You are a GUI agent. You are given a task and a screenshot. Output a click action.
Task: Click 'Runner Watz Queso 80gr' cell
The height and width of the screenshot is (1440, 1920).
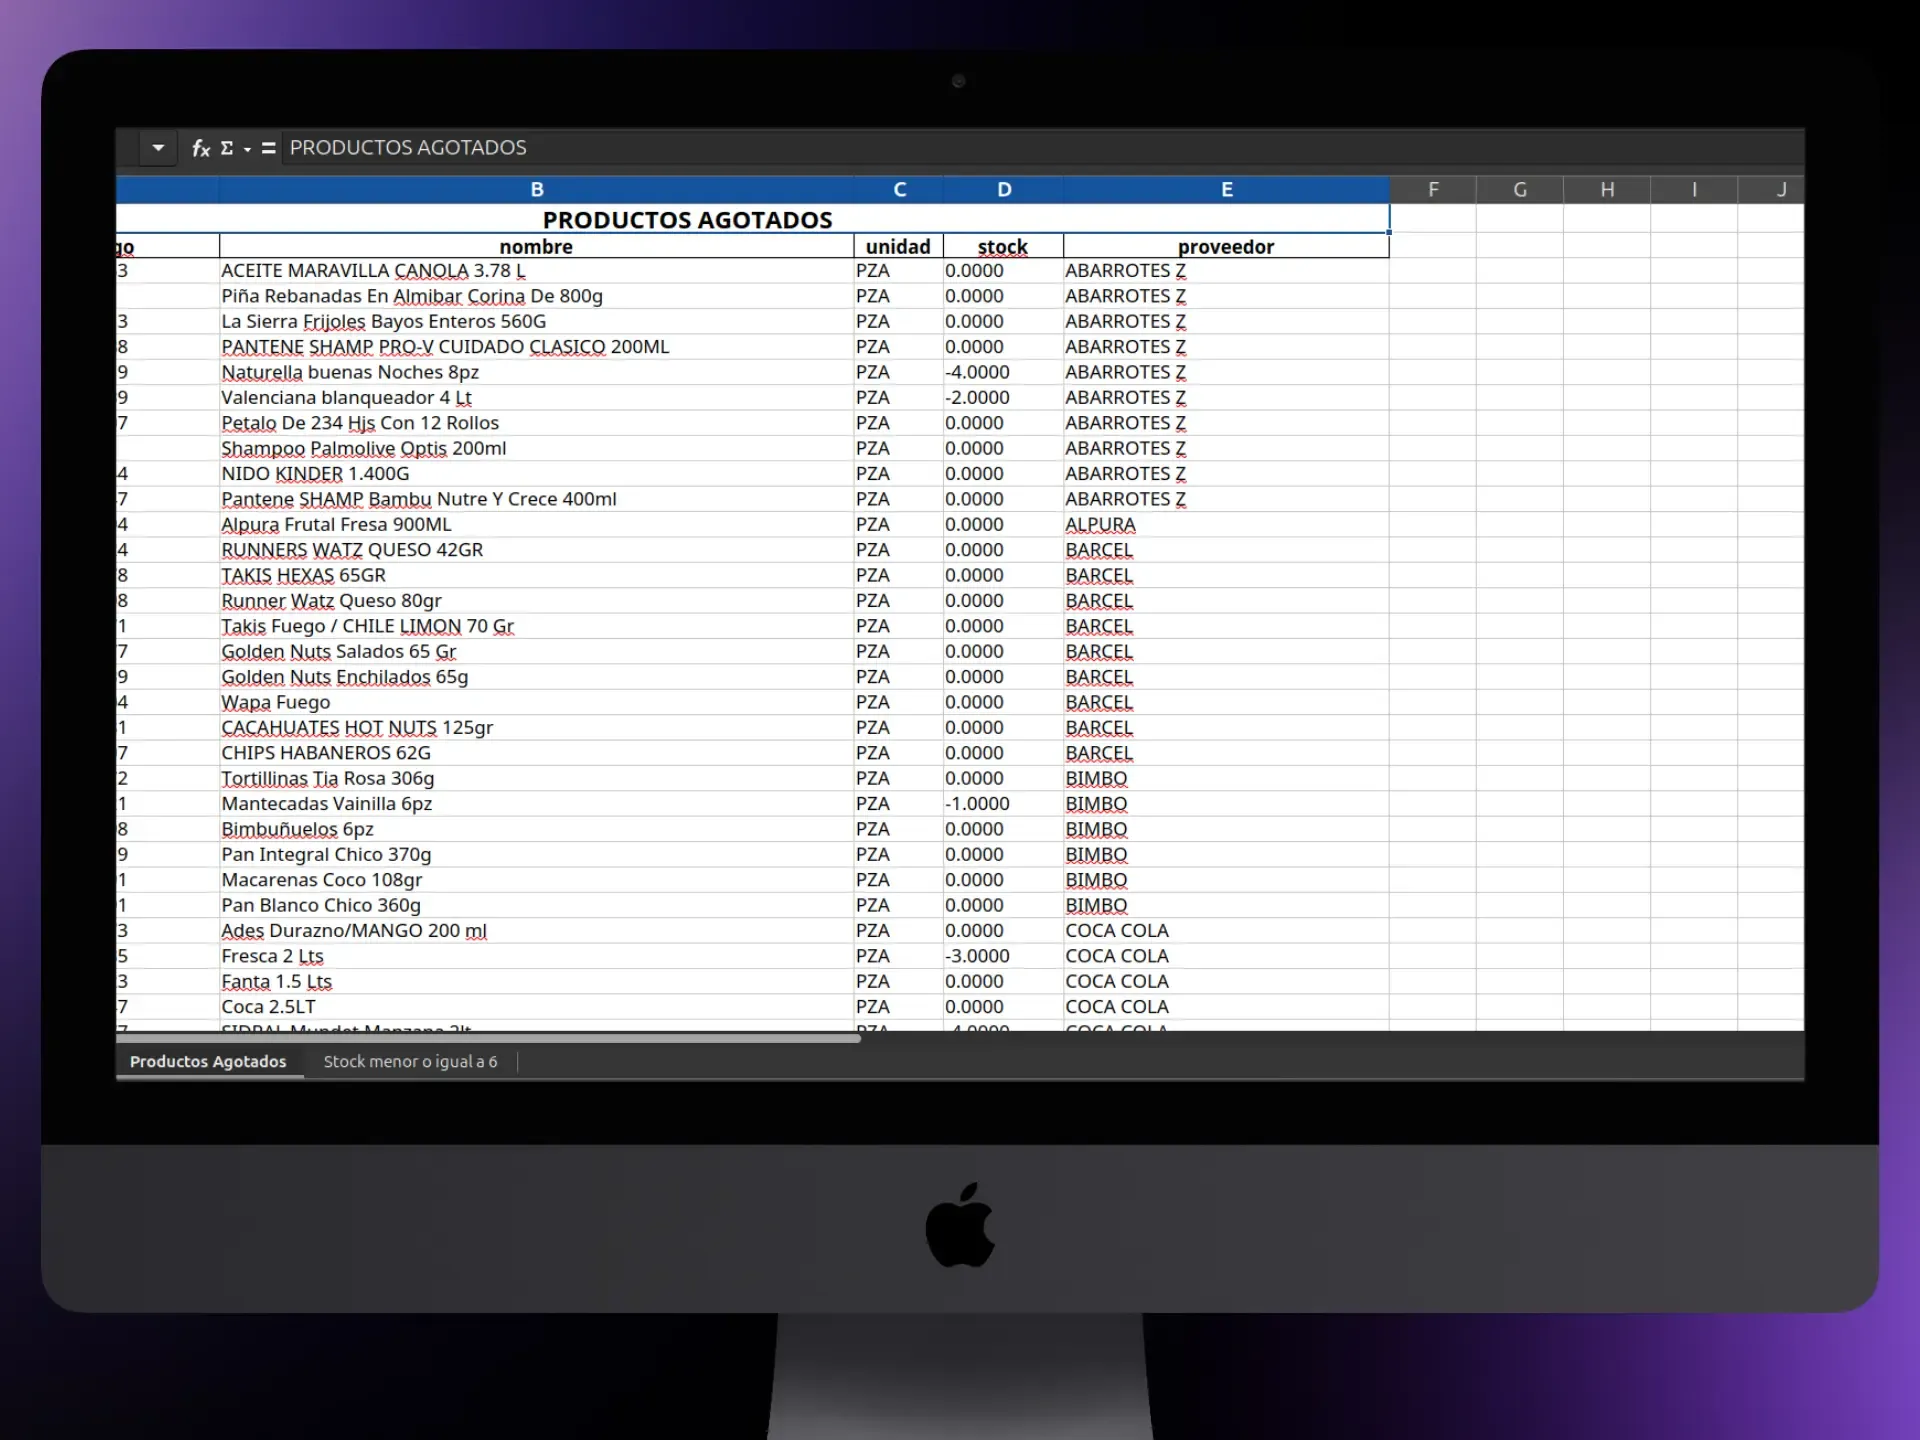(536, 601)
